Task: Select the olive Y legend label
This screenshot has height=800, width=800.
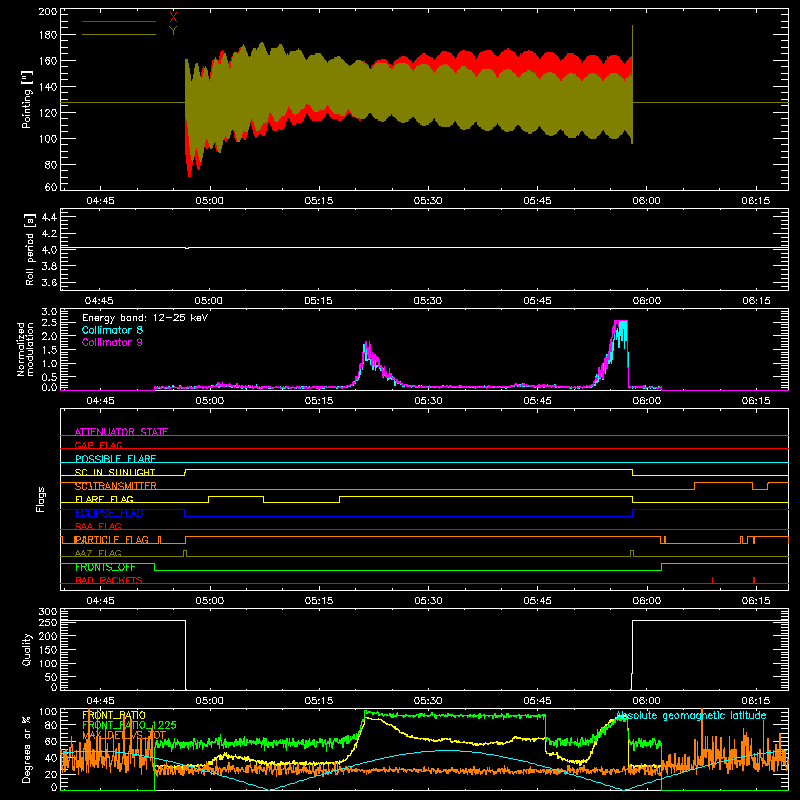Action: click(173, 31)
